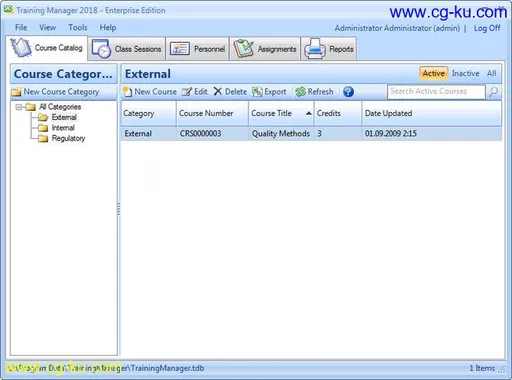Go to the Assignments tab
Screen dimensions: 512x380
click(265, 49)
